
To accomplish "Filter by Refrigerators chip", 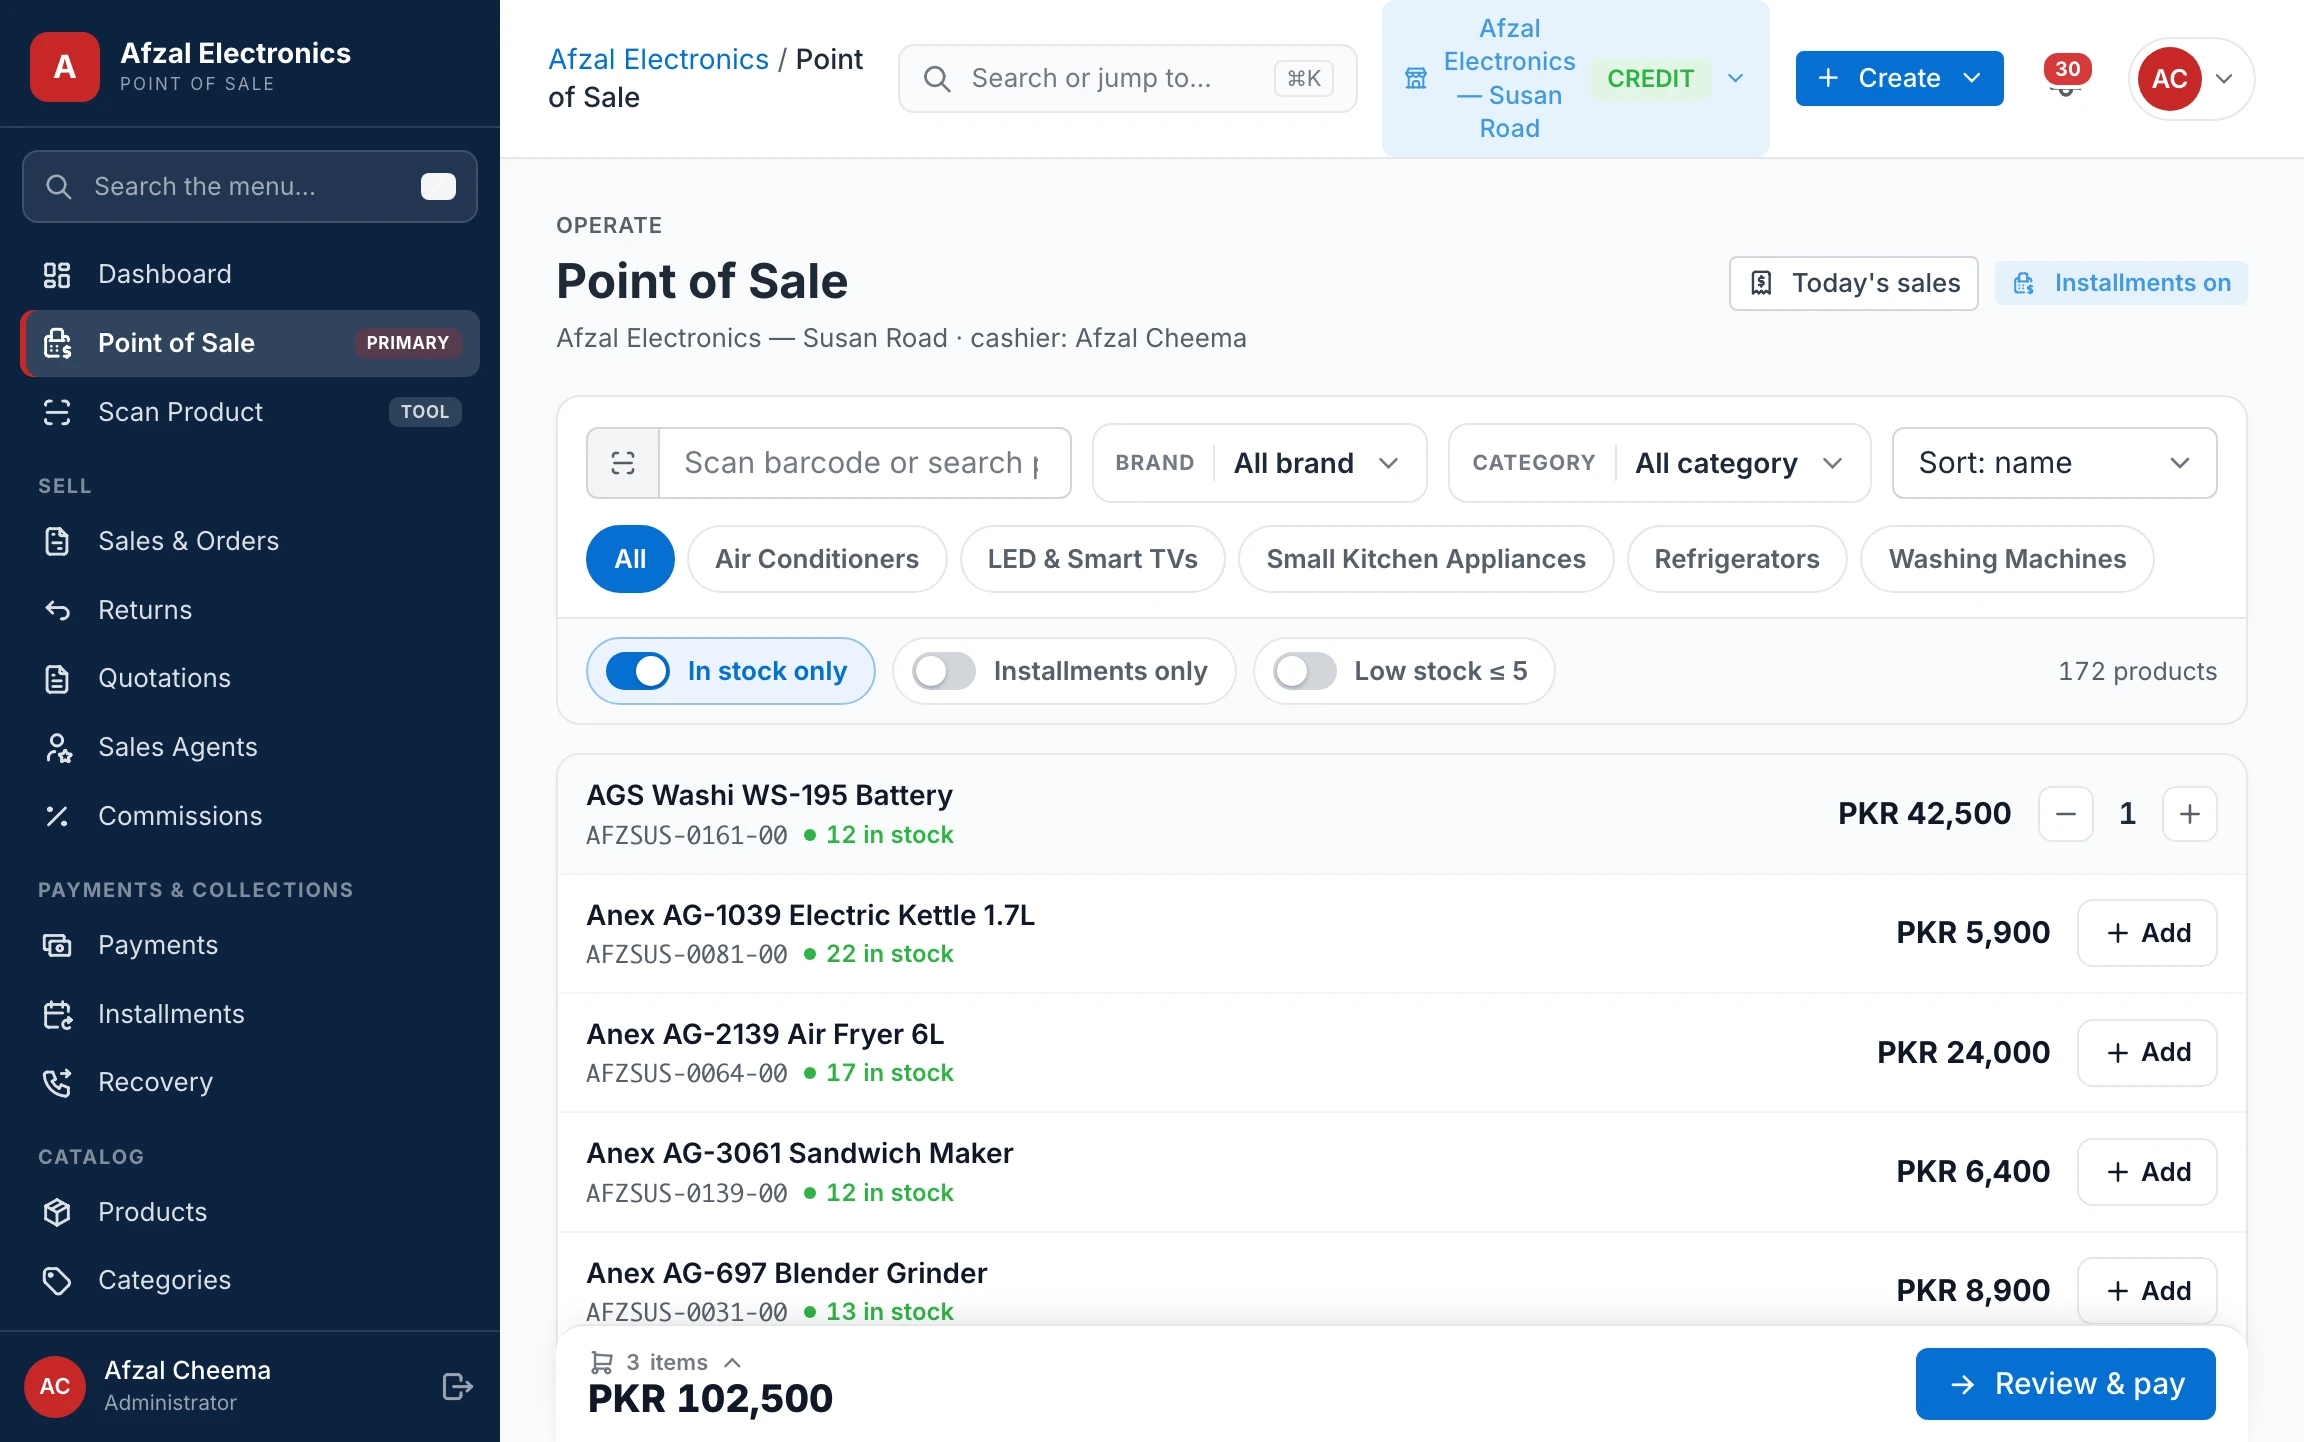I will coord(1736,559).
